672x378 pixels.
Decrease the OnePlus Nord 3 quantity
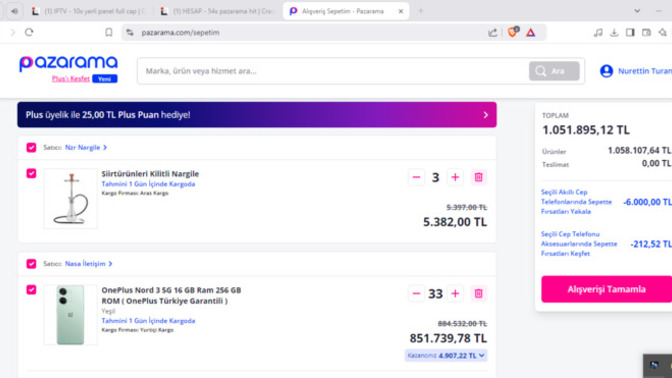[x=416, y=294]
